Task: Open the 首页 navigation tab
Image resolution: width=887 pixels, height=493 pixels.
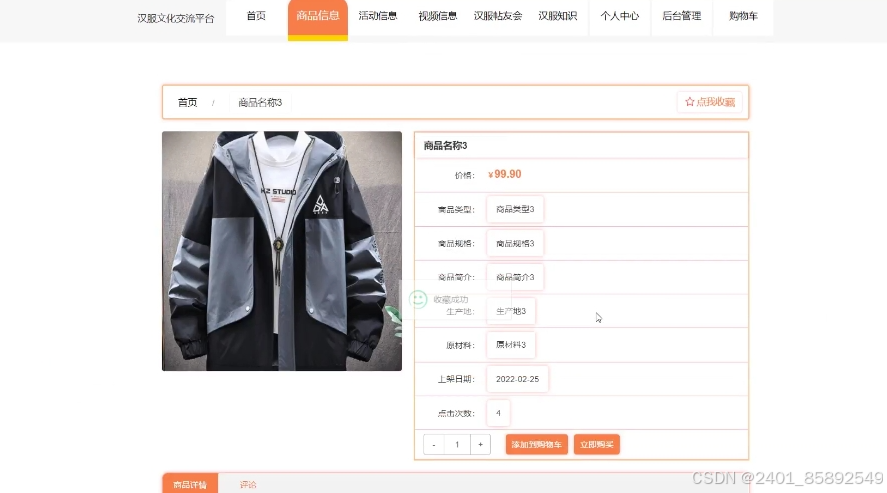Action: click(x=256, y=18)
